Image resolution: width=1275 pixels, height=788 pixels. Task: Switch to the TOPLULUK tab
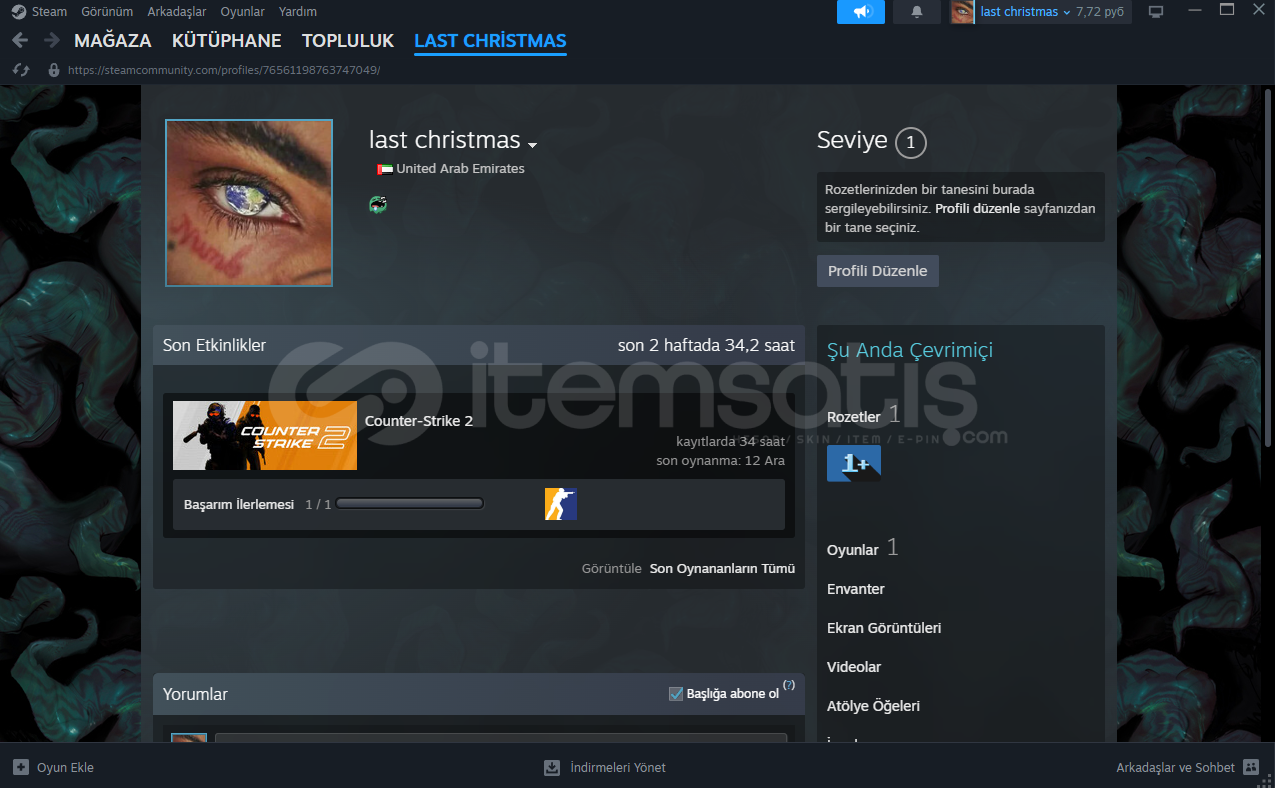pyautogui.click(x=348, y=41)
